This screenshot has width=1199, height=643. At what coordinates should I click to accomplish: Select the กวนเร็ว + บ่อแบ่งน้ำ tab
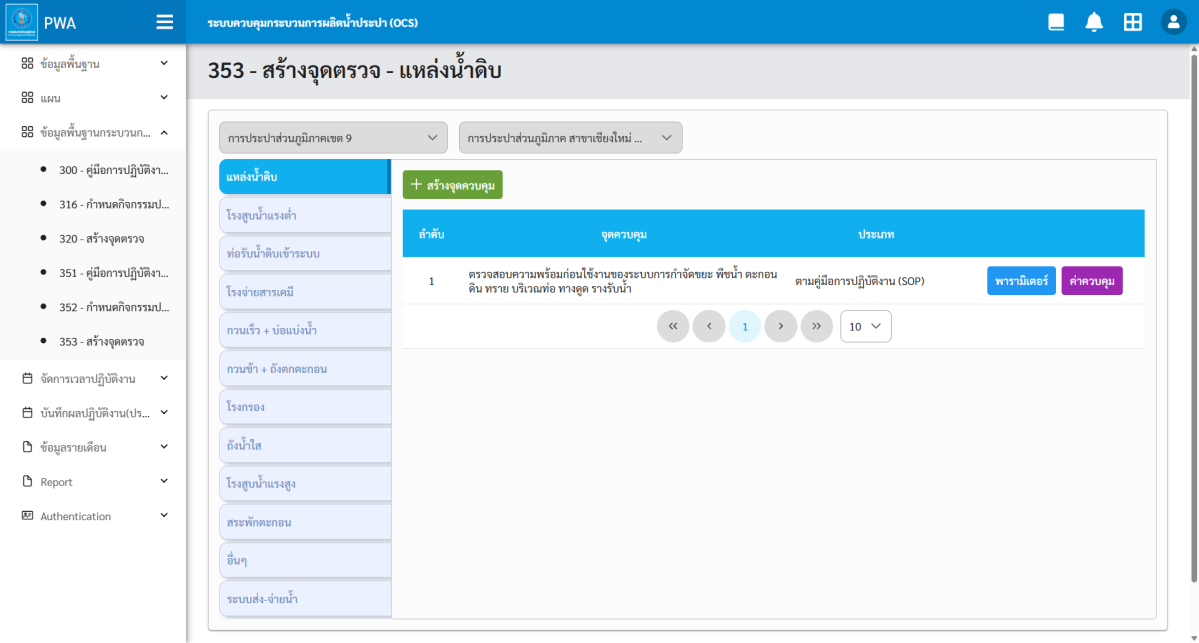point(305,330)
